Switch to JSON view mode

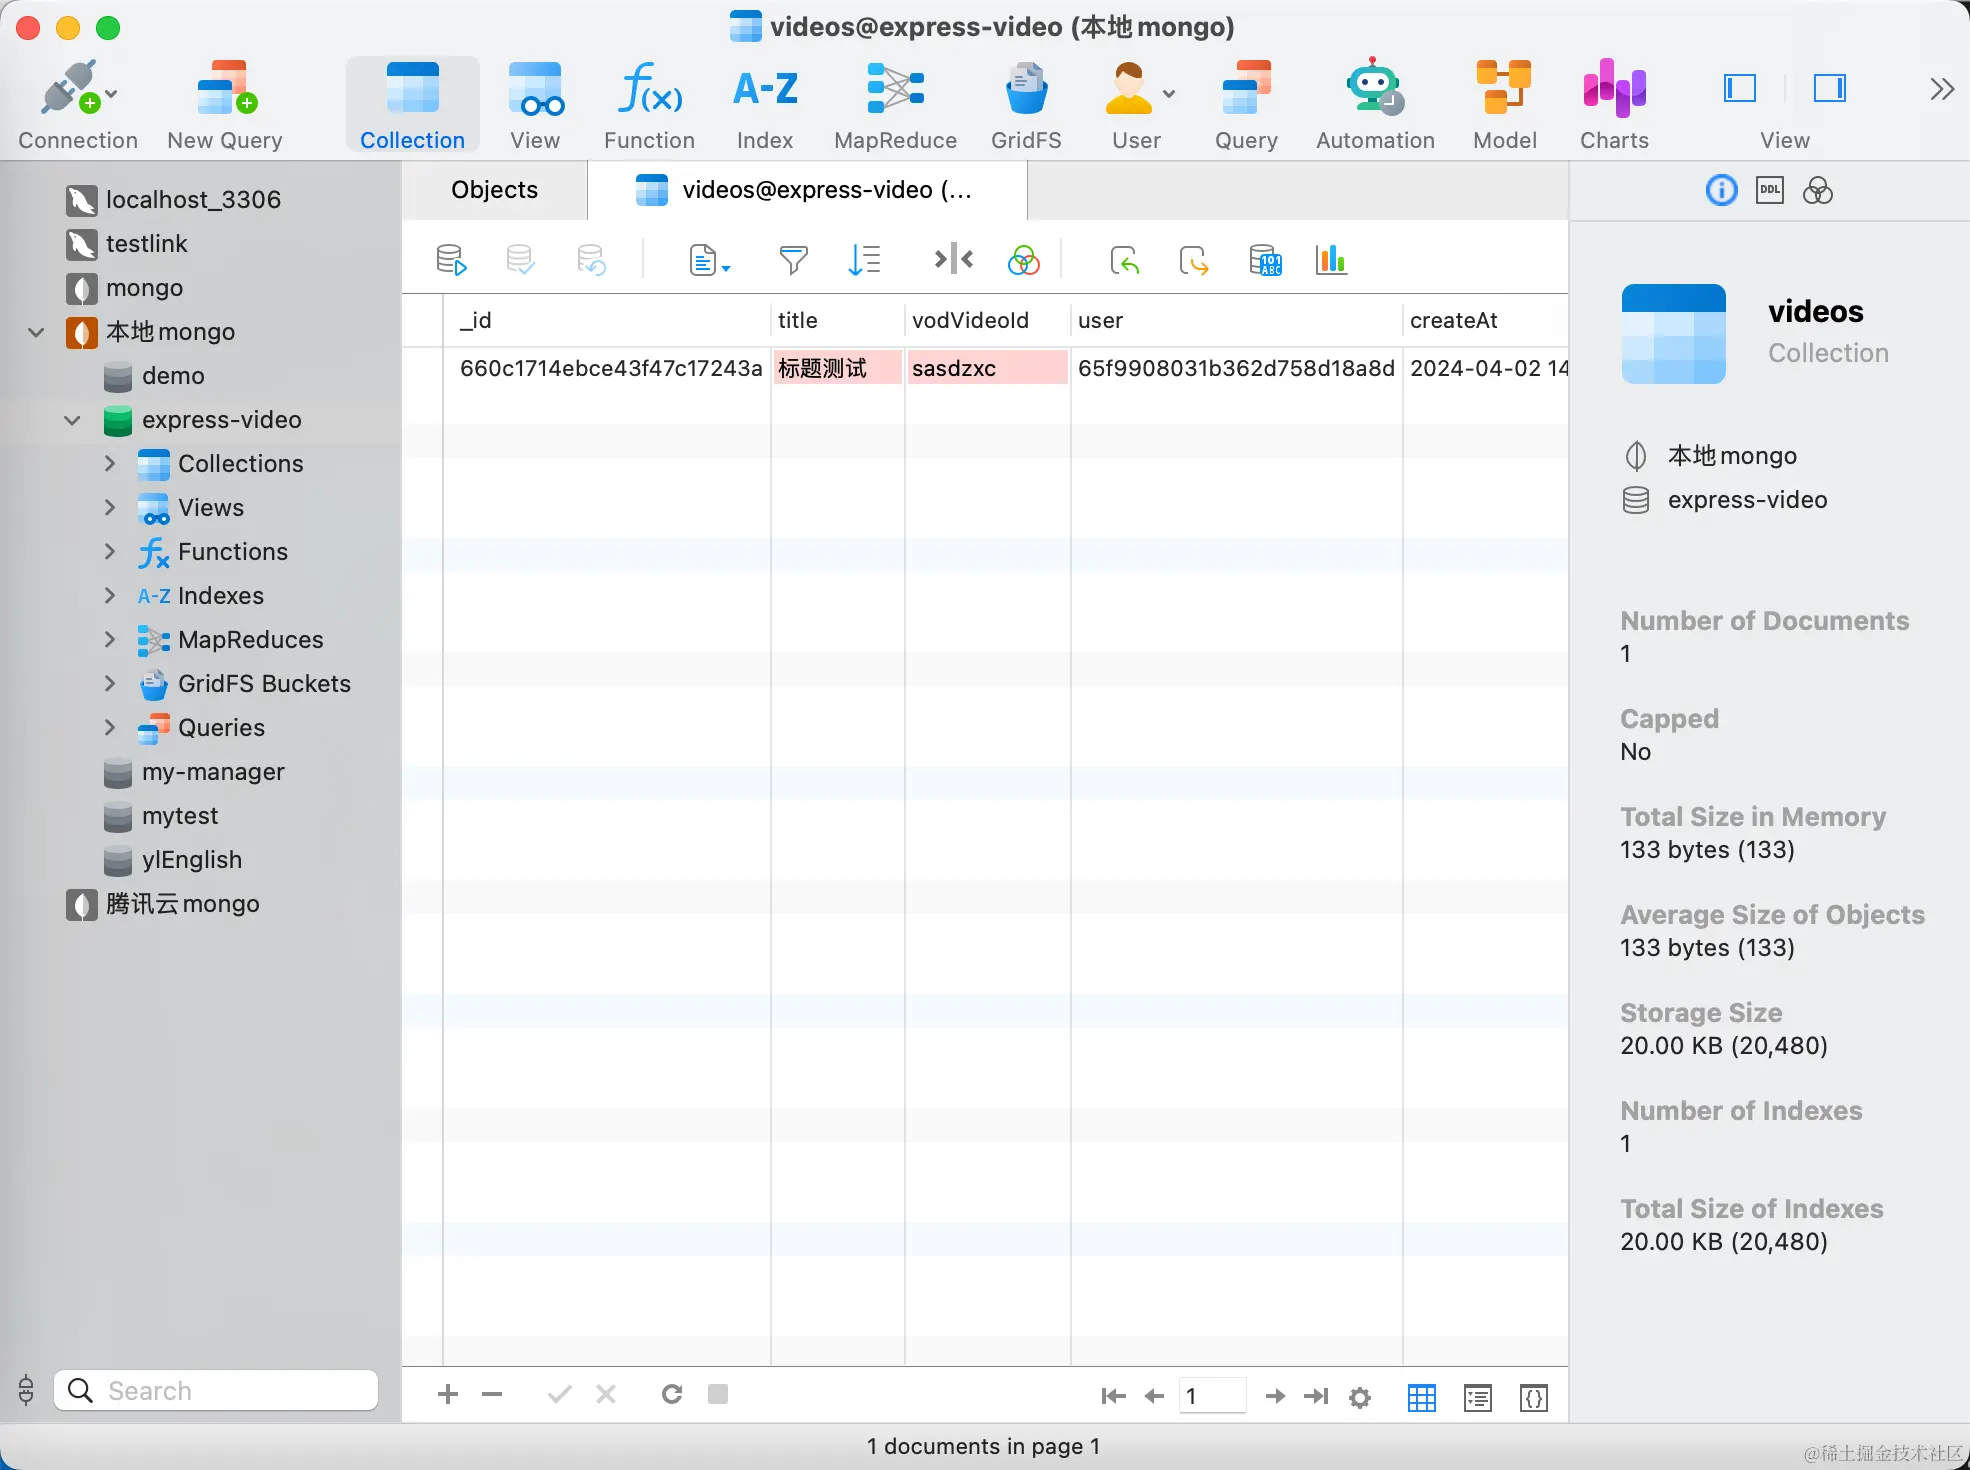(x=1533, y=1397)
